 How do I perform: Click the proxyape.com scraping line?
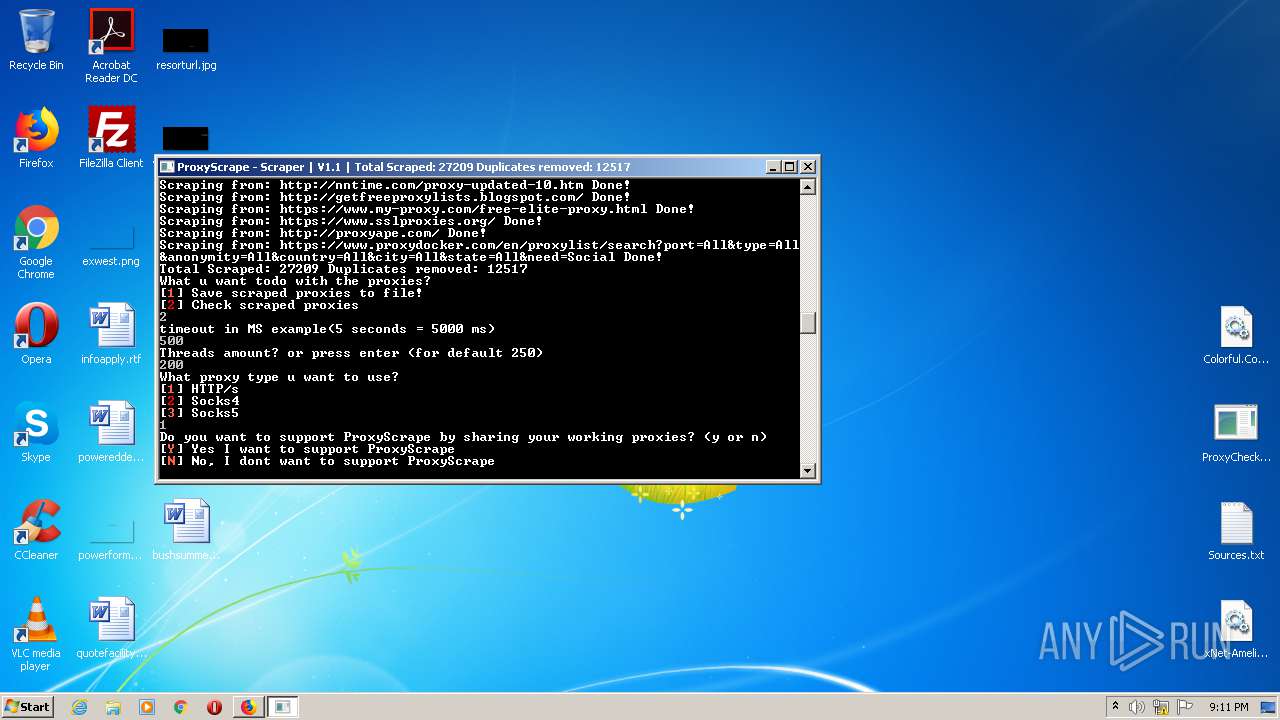pos(323,233)
